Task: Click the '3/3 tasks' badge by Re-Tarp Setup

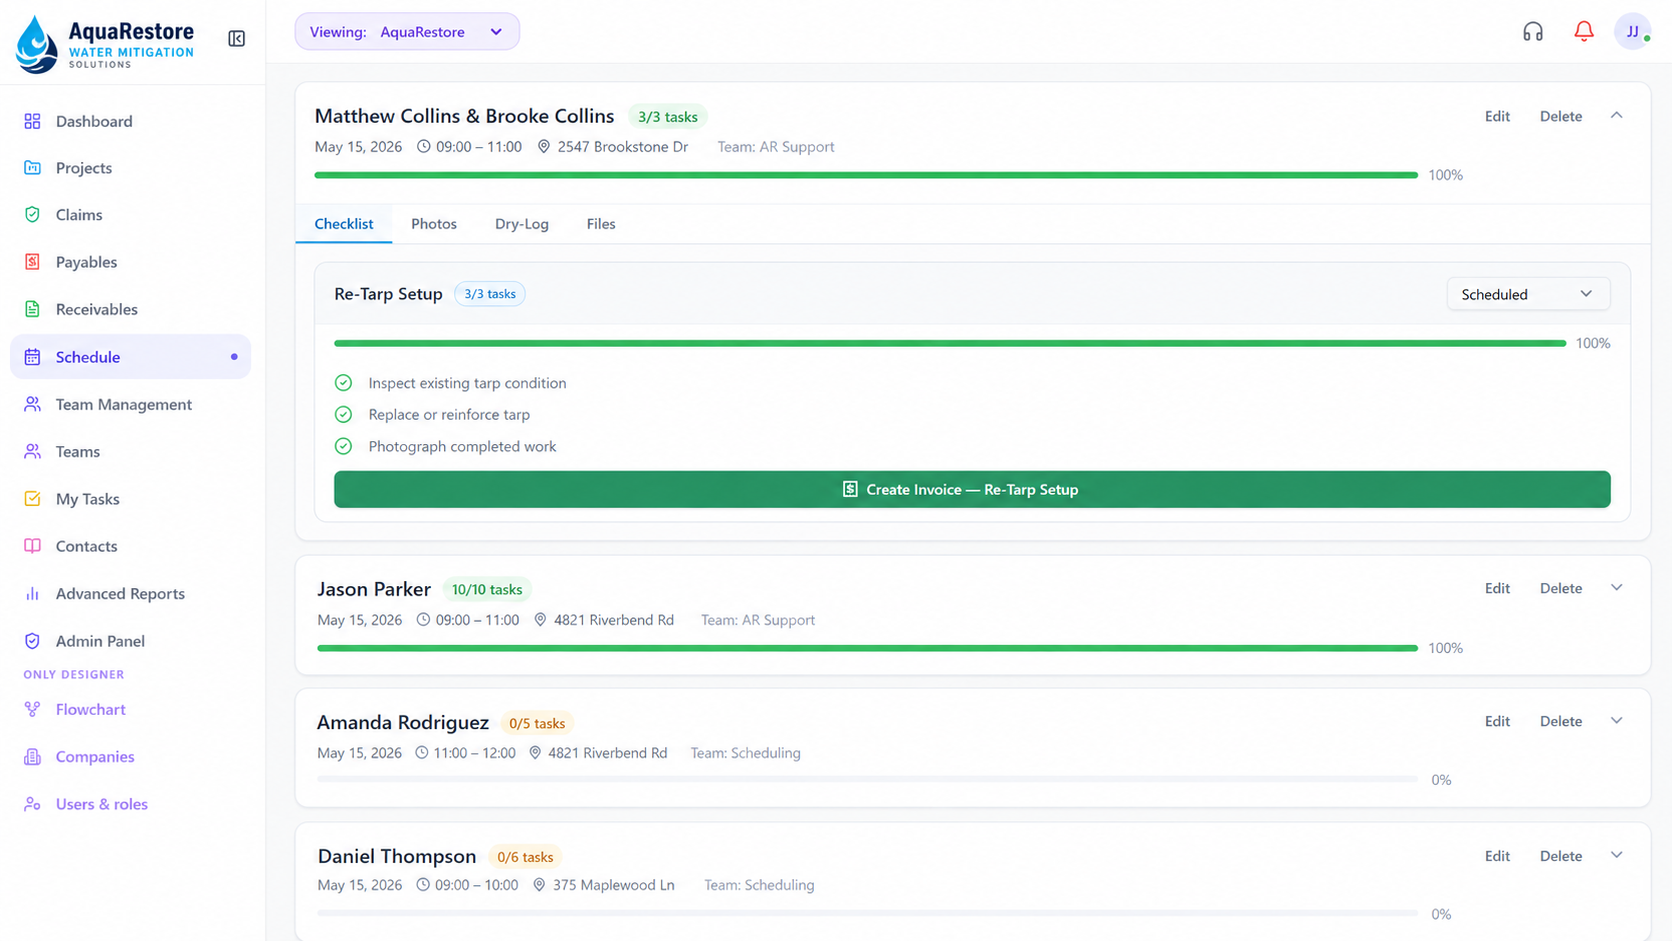Action: click(490, 294)
